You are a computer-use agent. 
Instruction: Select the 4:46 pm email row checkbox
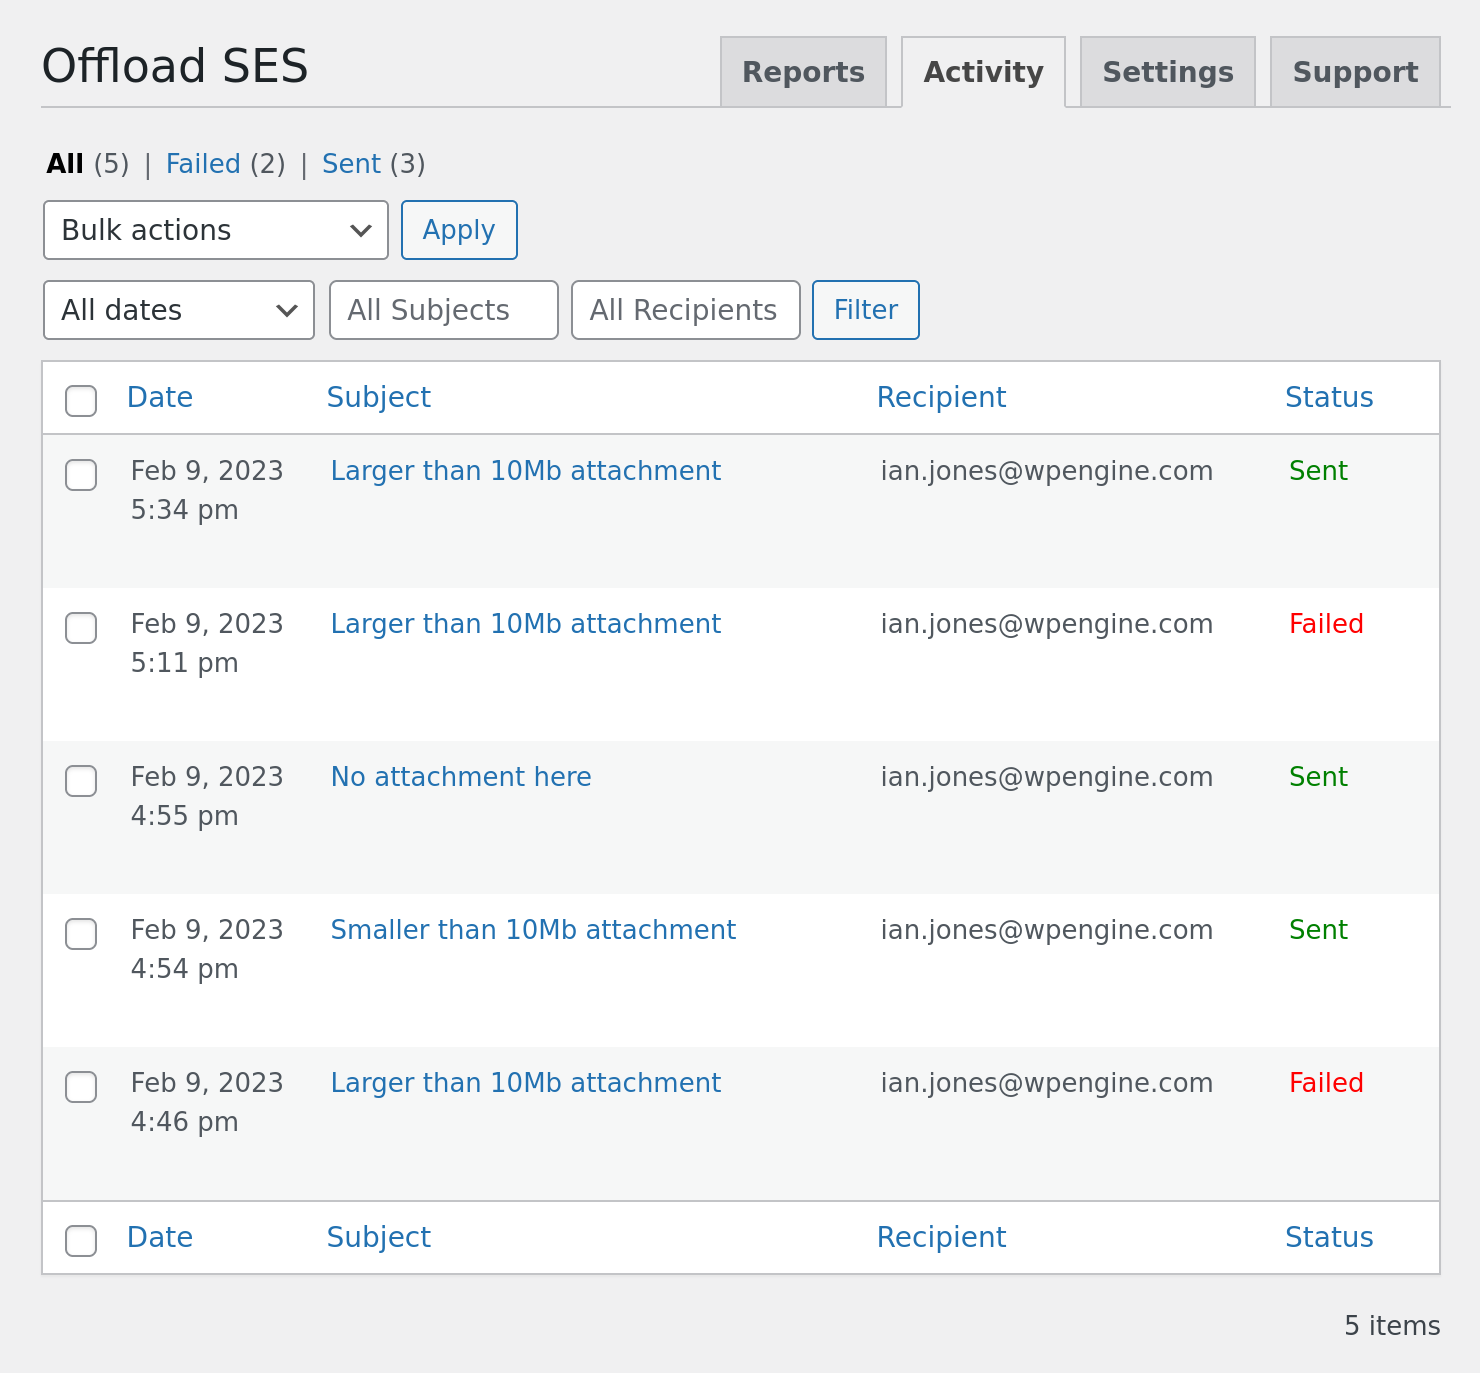81,1086
